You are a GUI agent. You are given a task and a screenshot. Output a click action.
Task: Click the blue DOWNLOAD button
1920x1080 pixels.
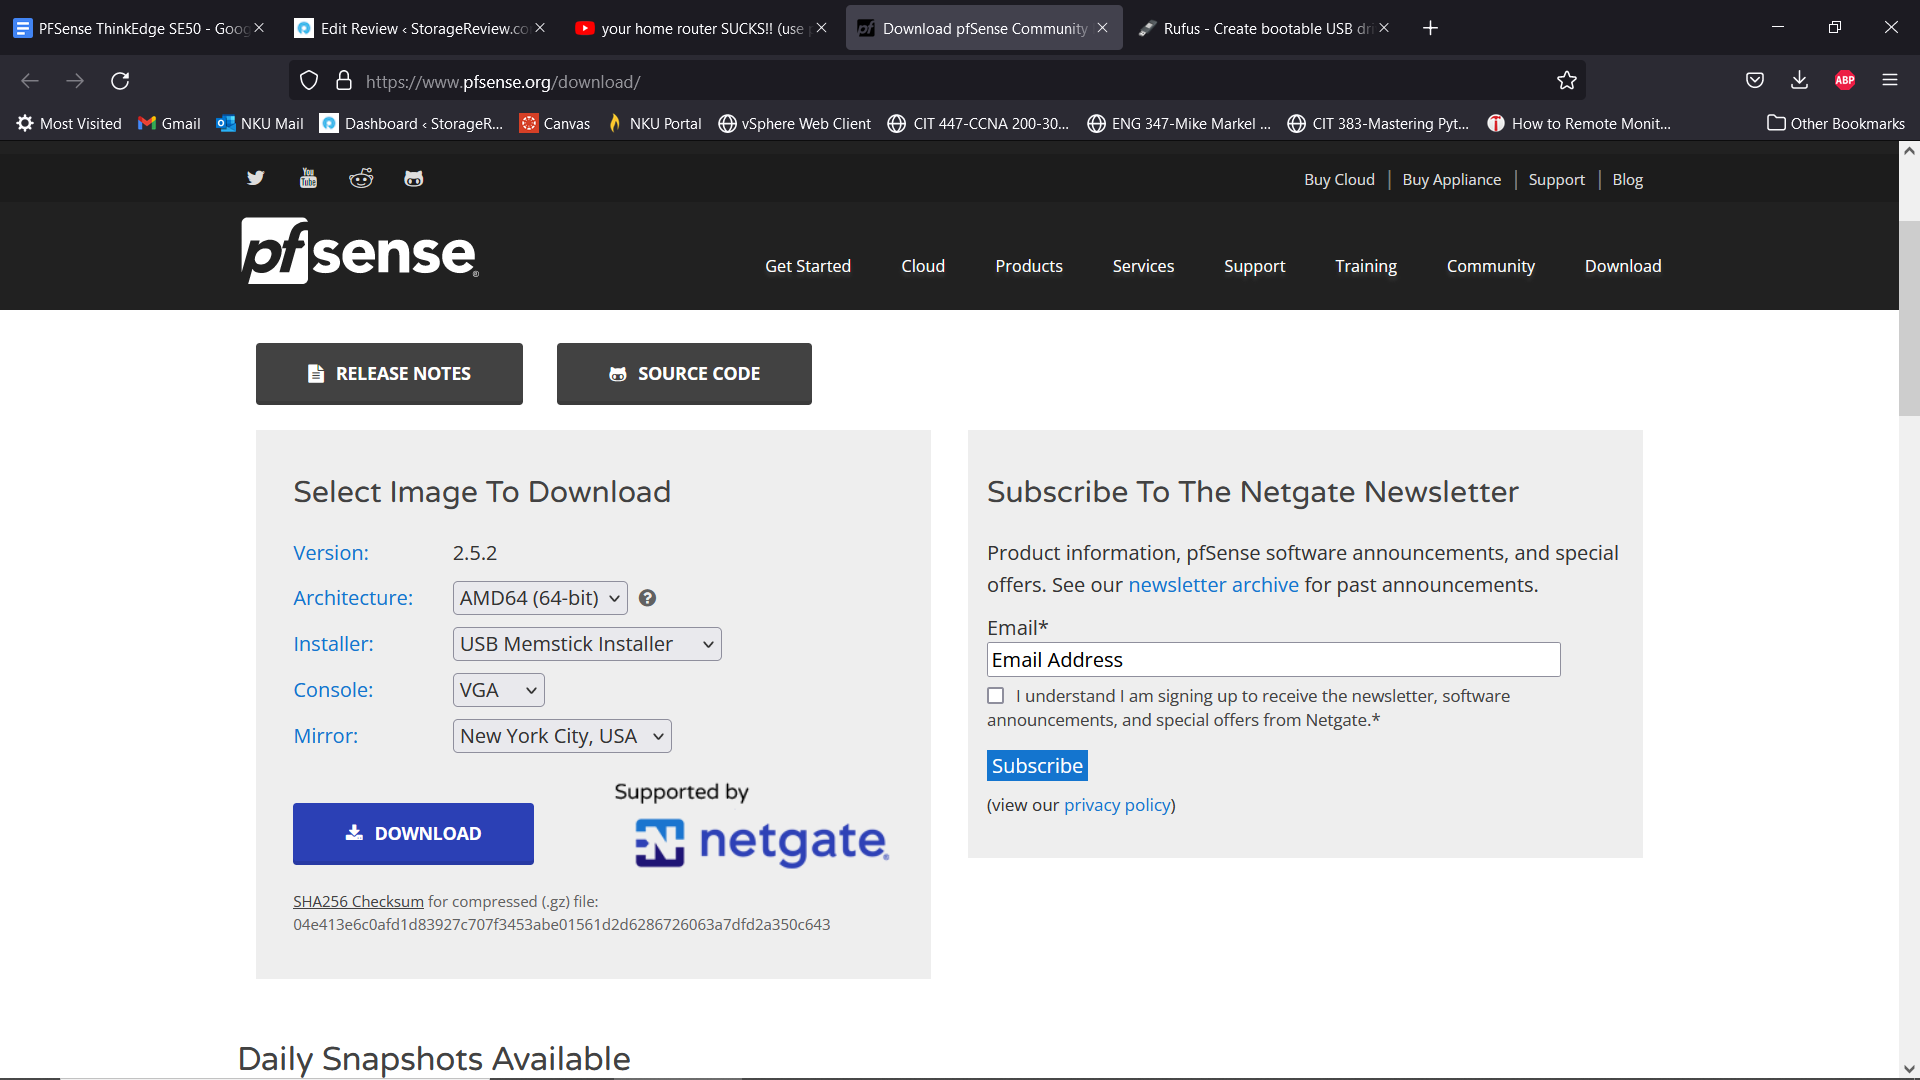point(413,834)
